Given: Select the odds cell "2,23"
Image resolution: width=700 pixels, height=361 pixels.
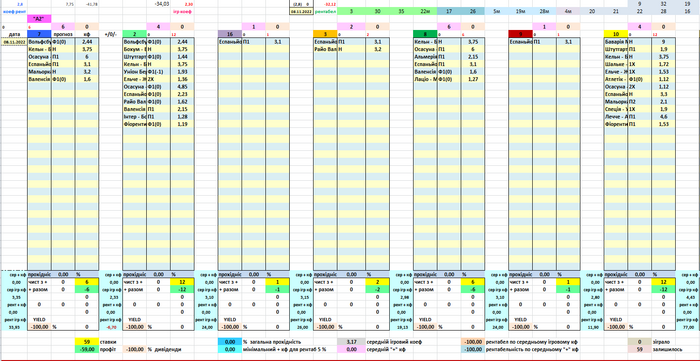Looking at the screenshot, I should [x=182, y=94].
